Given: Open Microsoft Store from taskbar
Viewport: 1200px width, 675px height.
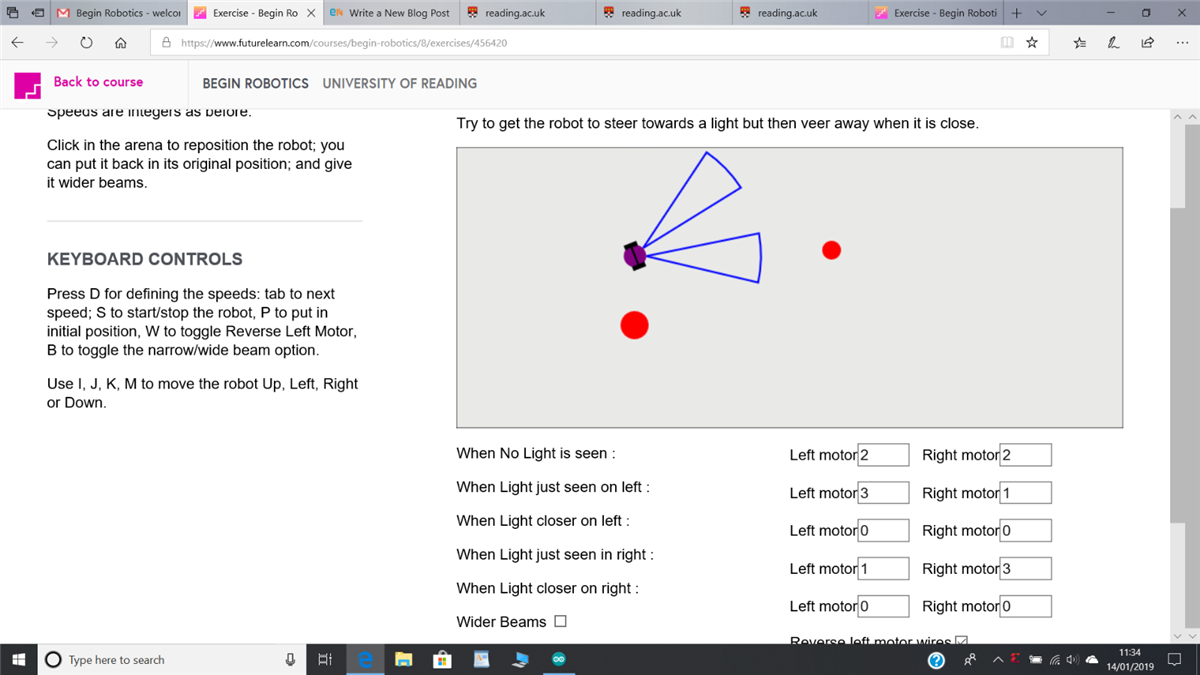Looking at the screenshot, I should click(442, 659).
